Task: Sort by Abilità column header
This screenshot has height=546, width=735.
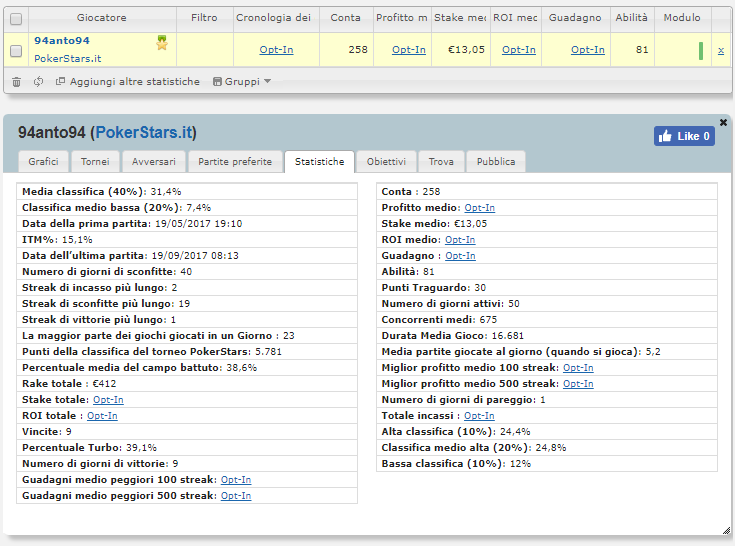Action: [x=631, y=18]
